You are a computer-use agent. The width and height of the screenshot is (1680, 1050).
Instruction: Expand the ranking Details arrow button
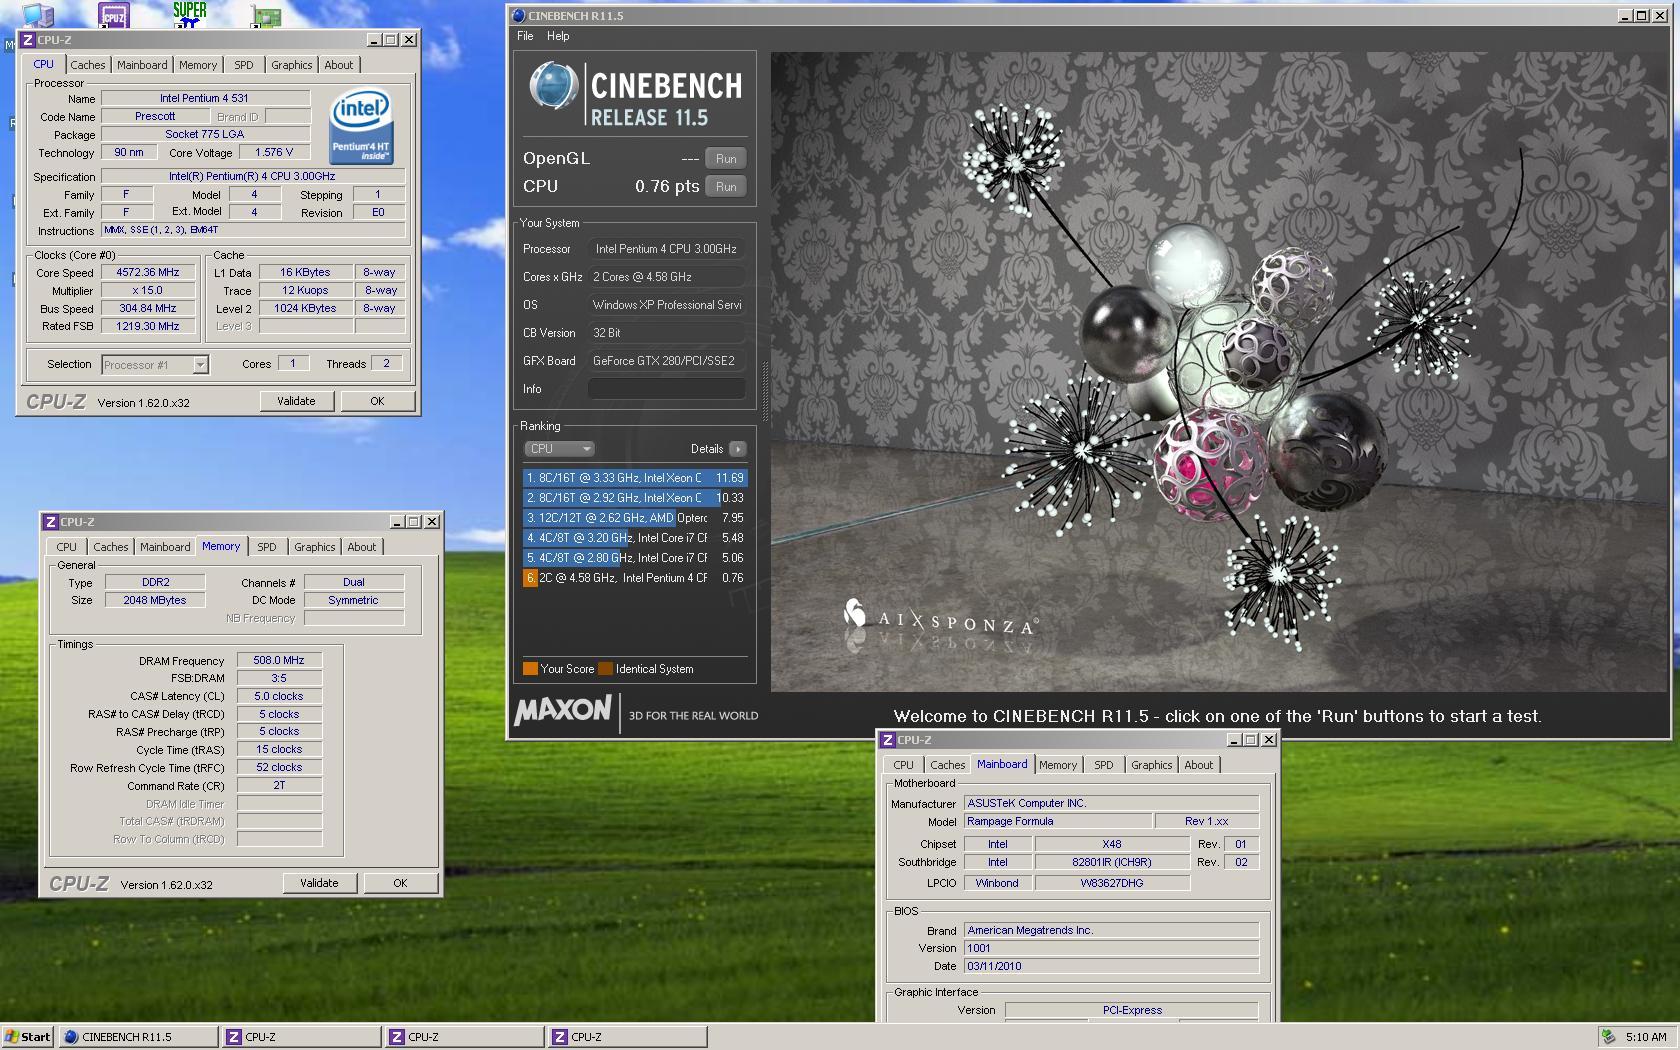[737, 449]
